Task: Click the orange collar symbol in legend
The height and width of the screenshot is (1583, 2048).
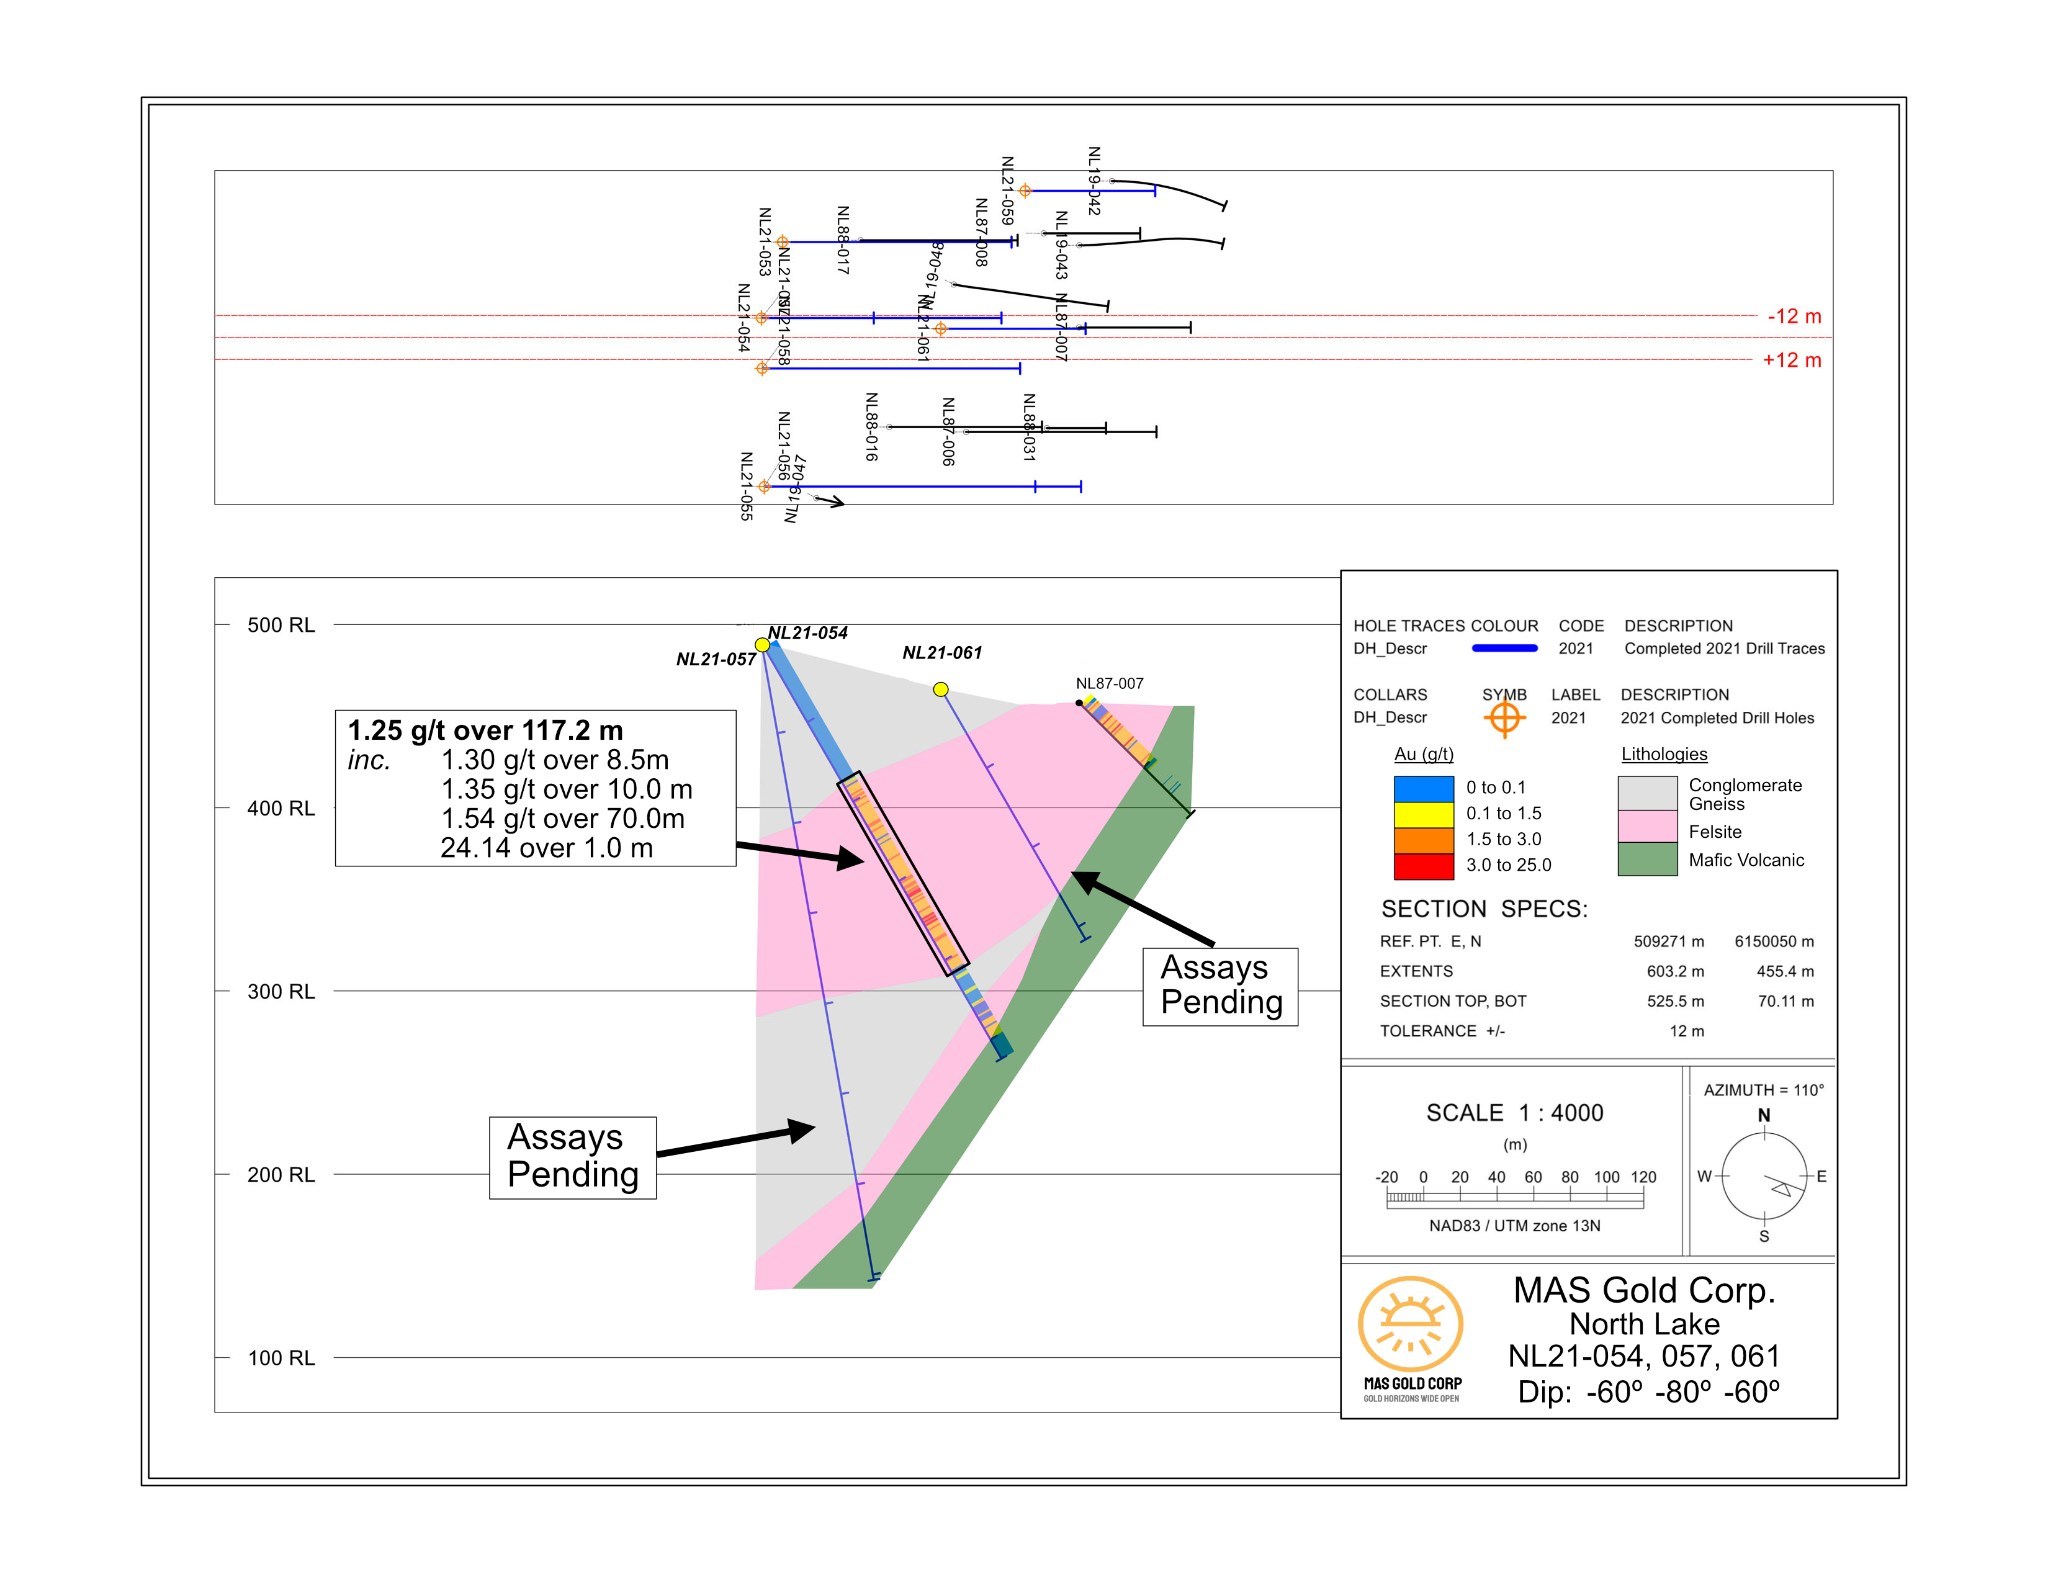Action: [x=1504, y=718]
